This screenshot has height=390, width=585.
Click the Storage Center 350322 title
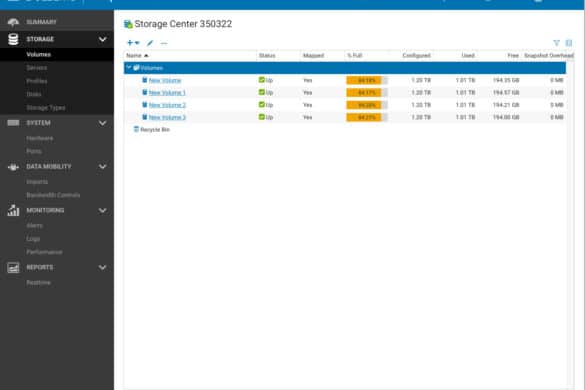coord(183,24)
